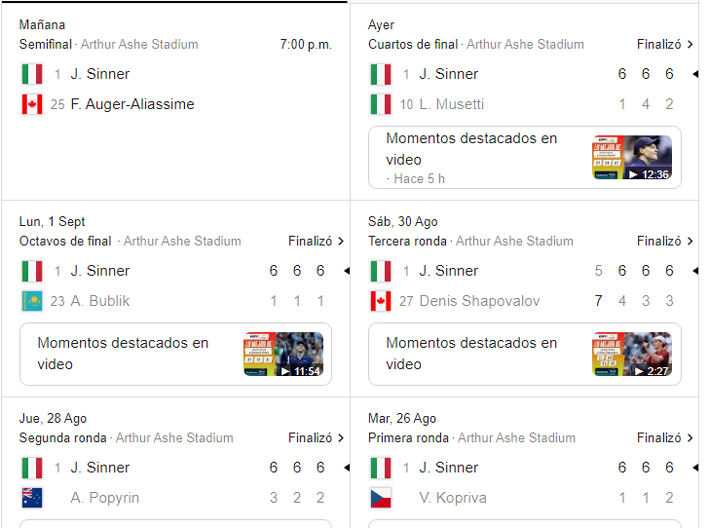Image resolution: width=710 pixels, height=528 pixels.
Task: Click Australia flag next to A. Popyrin
Action: point(32,498)
